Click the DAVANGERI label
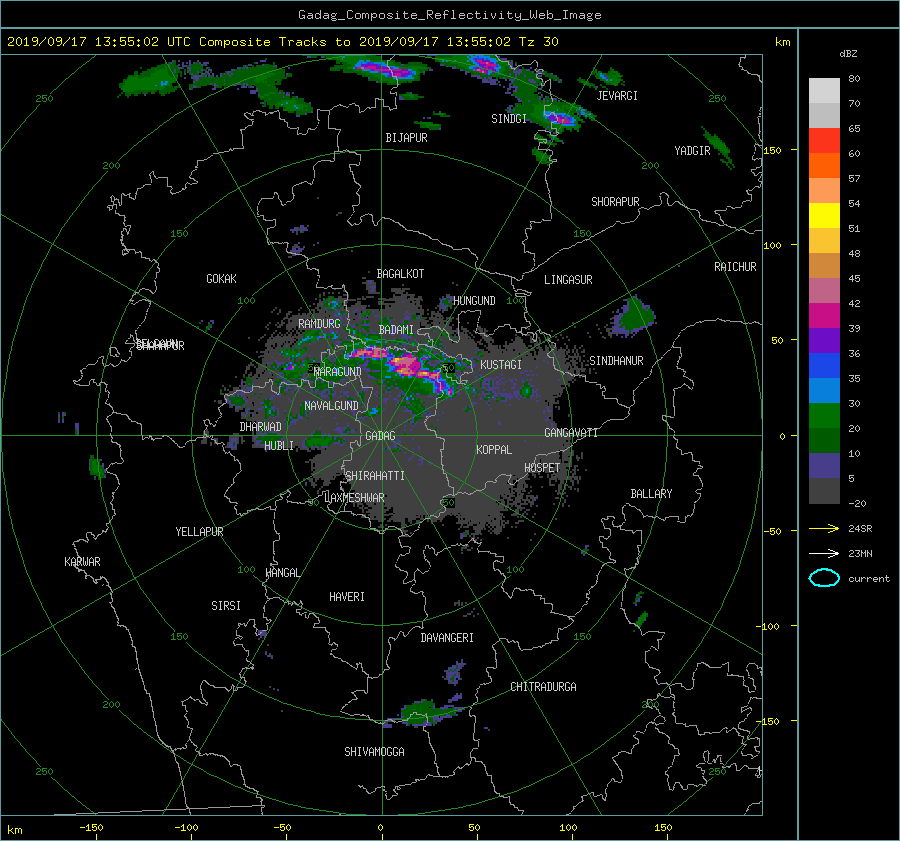This screenshot has height=841, width=900. 447,637
